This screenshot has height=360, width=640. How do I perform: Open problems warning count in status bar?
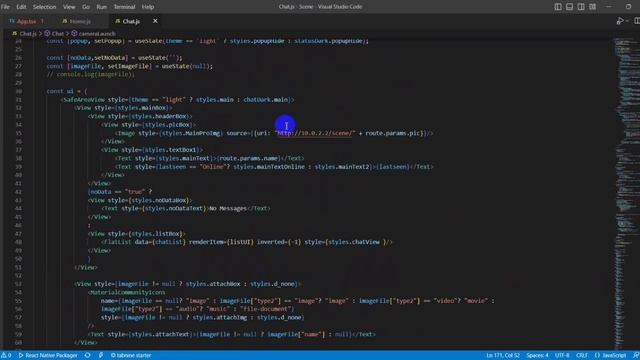pyautogui.click(x=6, y=356)
